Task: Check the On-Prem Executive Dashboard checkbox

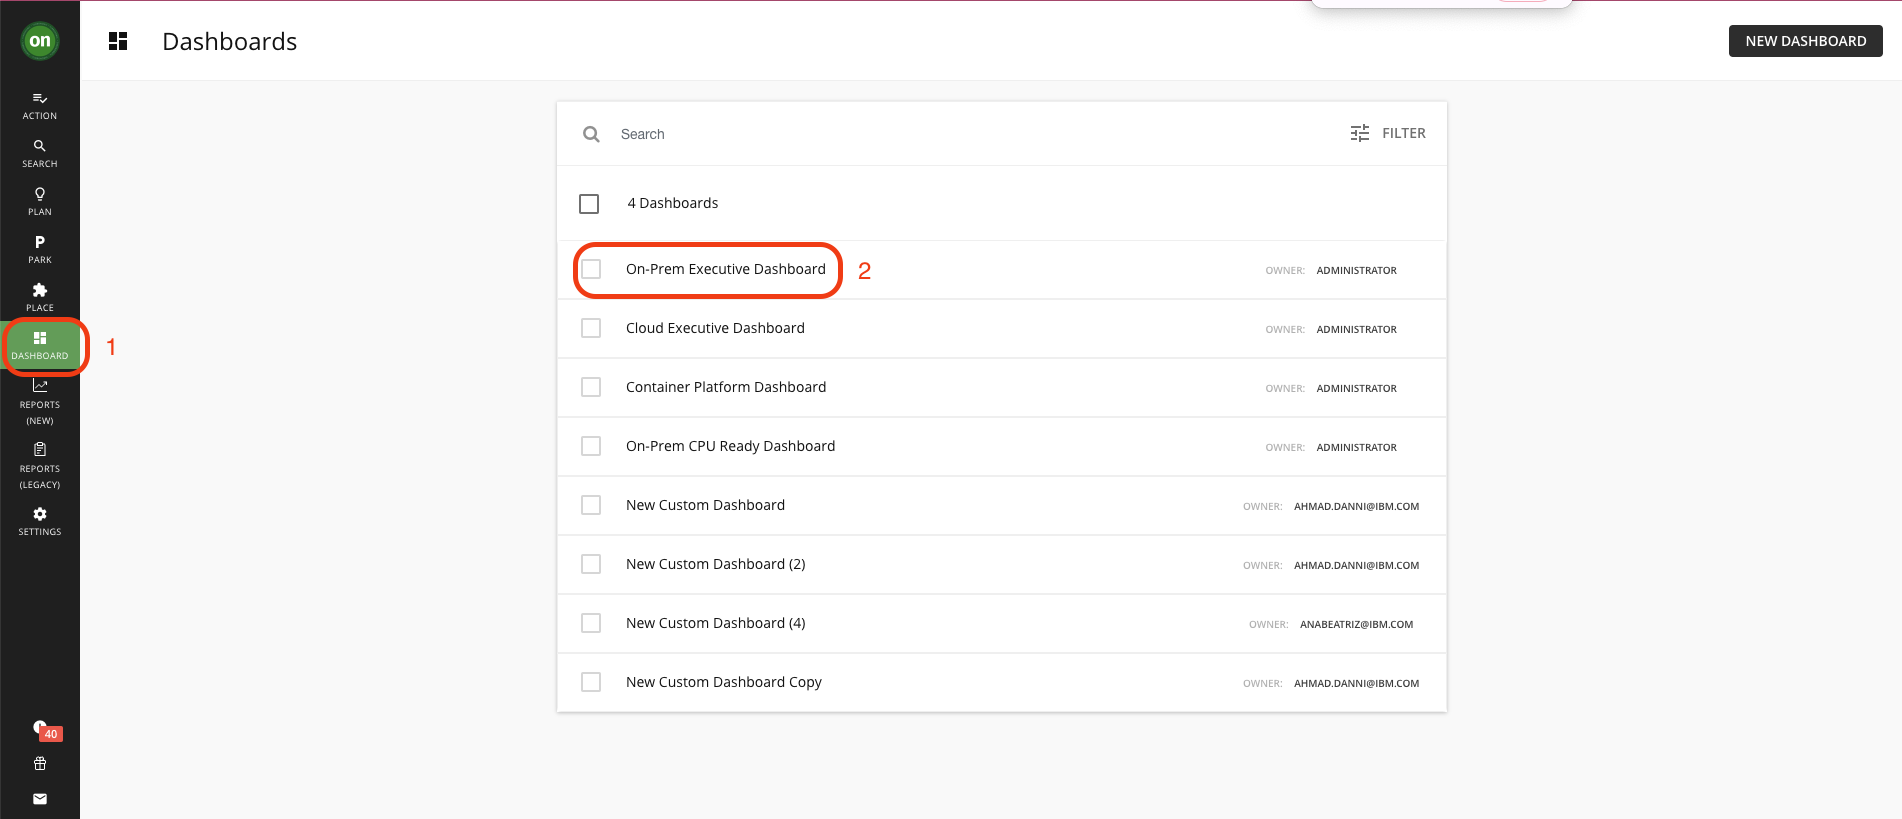Action: 591,269
